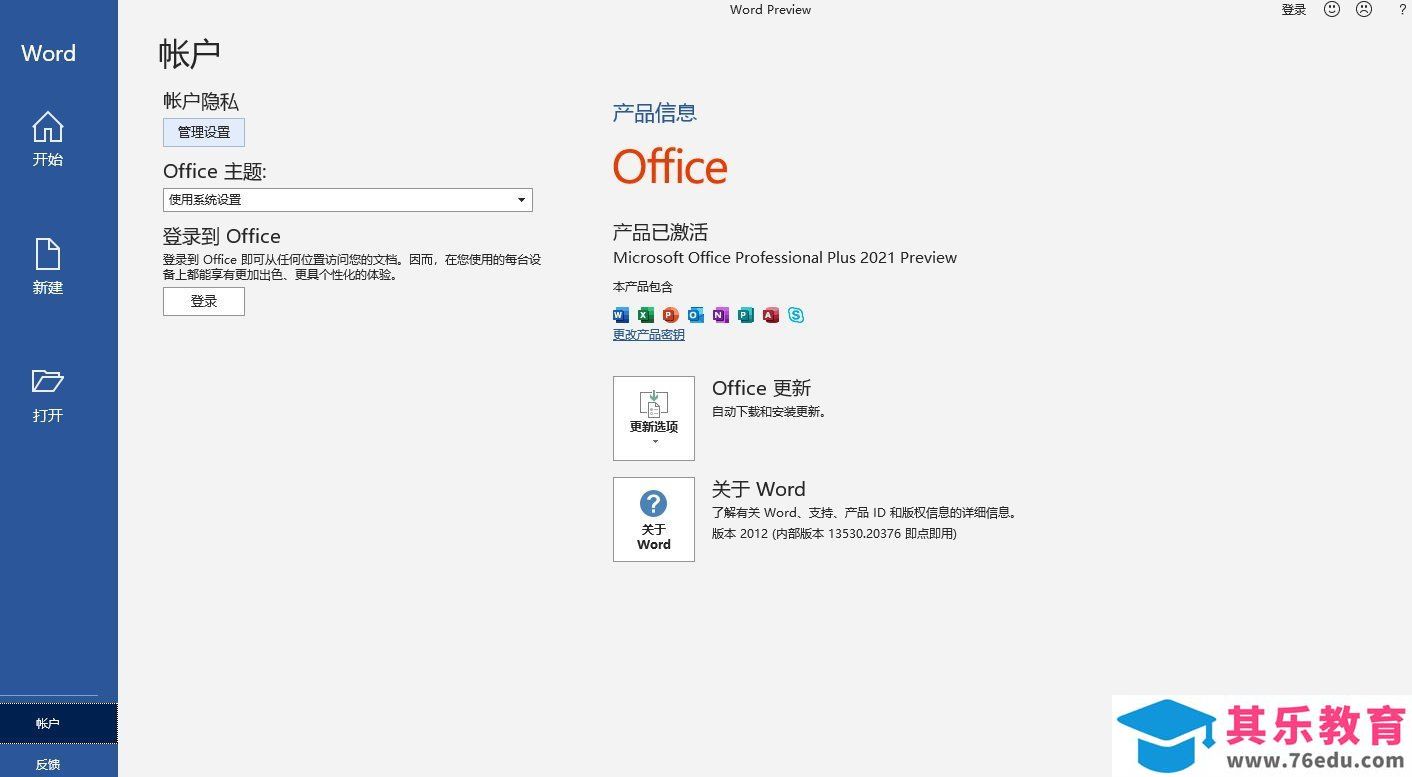
Task: Click the Word product icon
Action: 621,315
